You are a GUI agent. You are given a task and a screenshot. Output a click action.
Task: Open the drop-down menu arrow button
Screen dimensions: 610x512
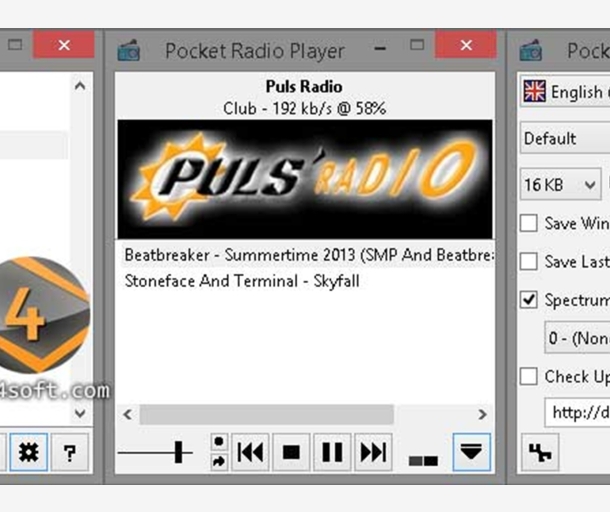tap(471, 452)
